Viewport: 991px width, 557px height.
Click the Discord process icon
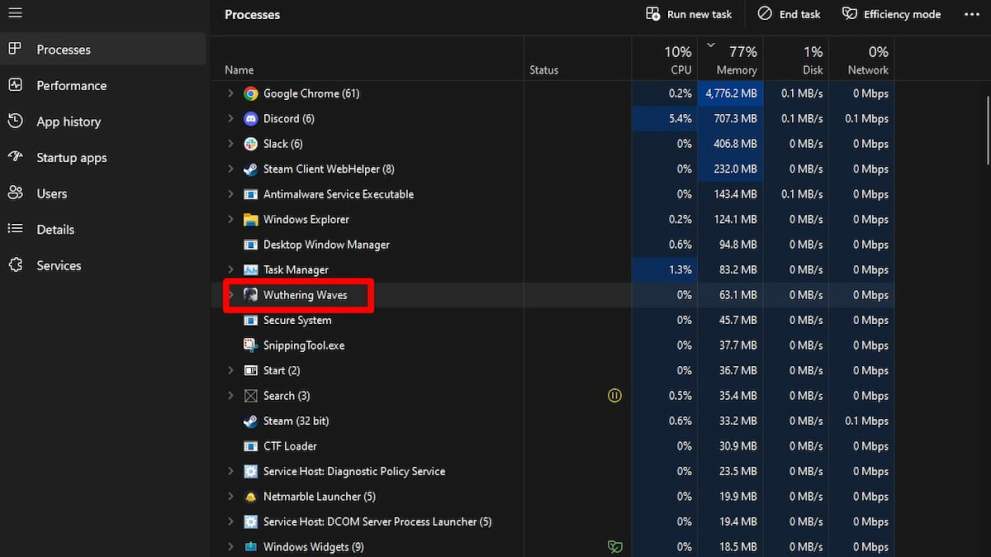[251, 119]
